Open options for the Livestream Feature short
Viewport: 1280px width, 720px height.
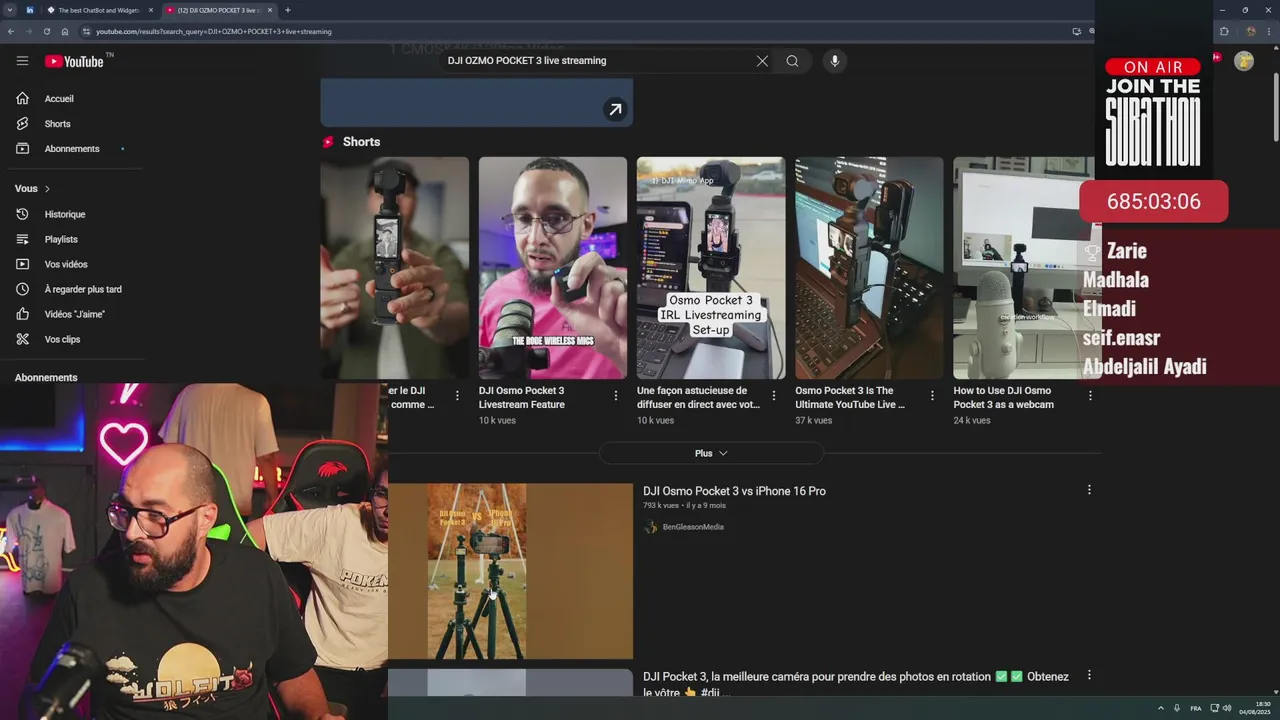click(616, 396)
